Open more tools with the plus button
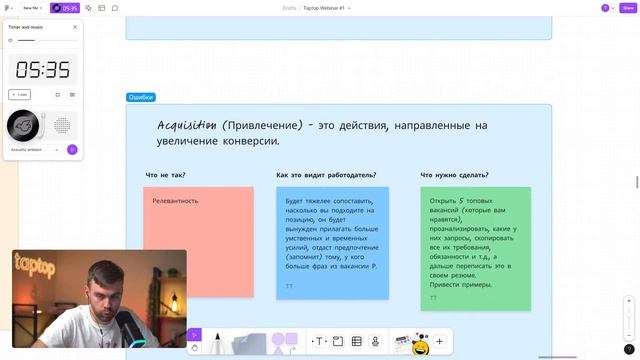 tap(440, 341)
